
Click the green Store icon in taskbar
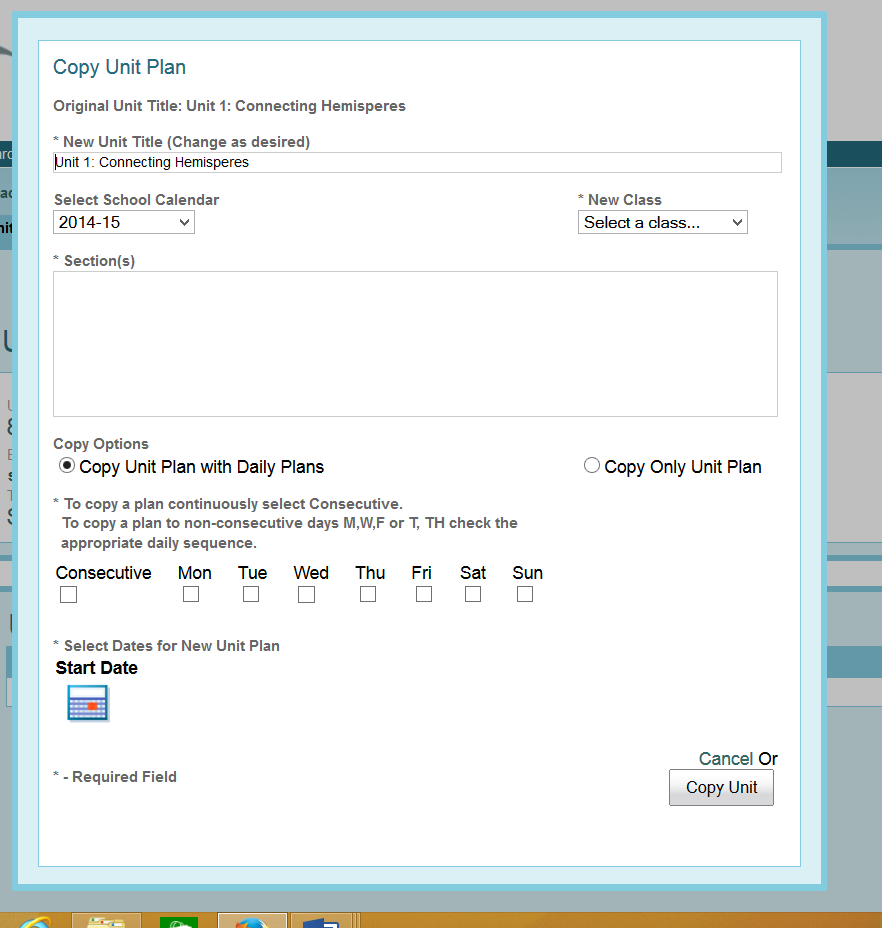click(x=179, y=921)
